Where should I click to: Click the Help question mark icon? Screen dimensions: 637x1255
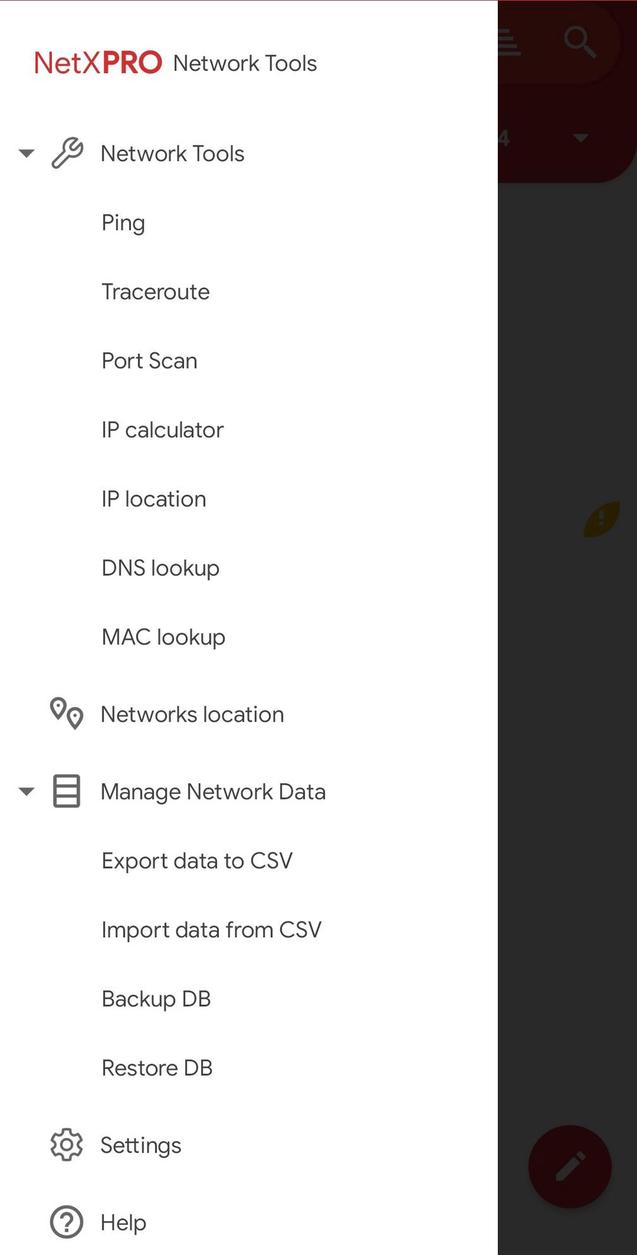66,1221
